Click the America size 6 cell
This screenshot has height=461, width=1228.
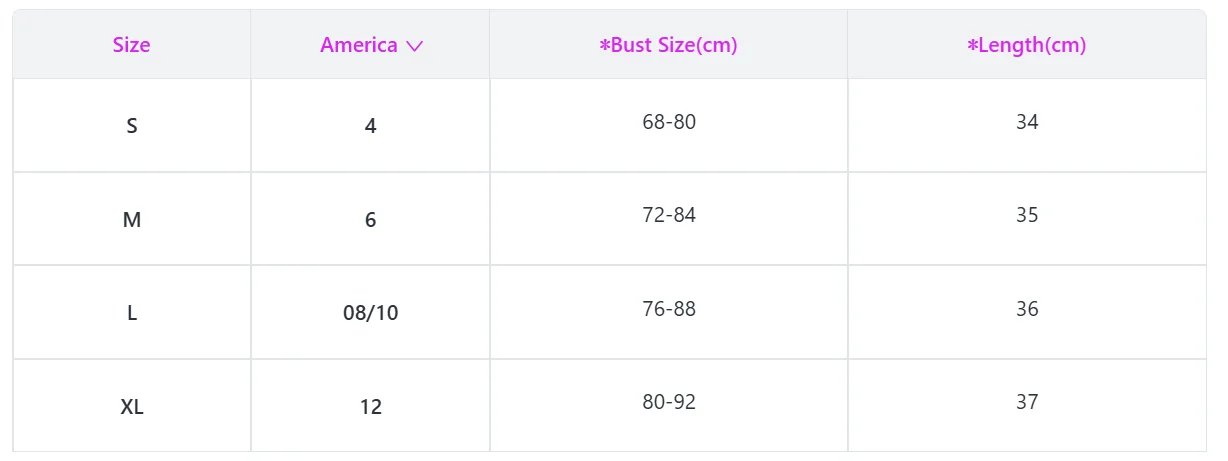coord(371,220)
